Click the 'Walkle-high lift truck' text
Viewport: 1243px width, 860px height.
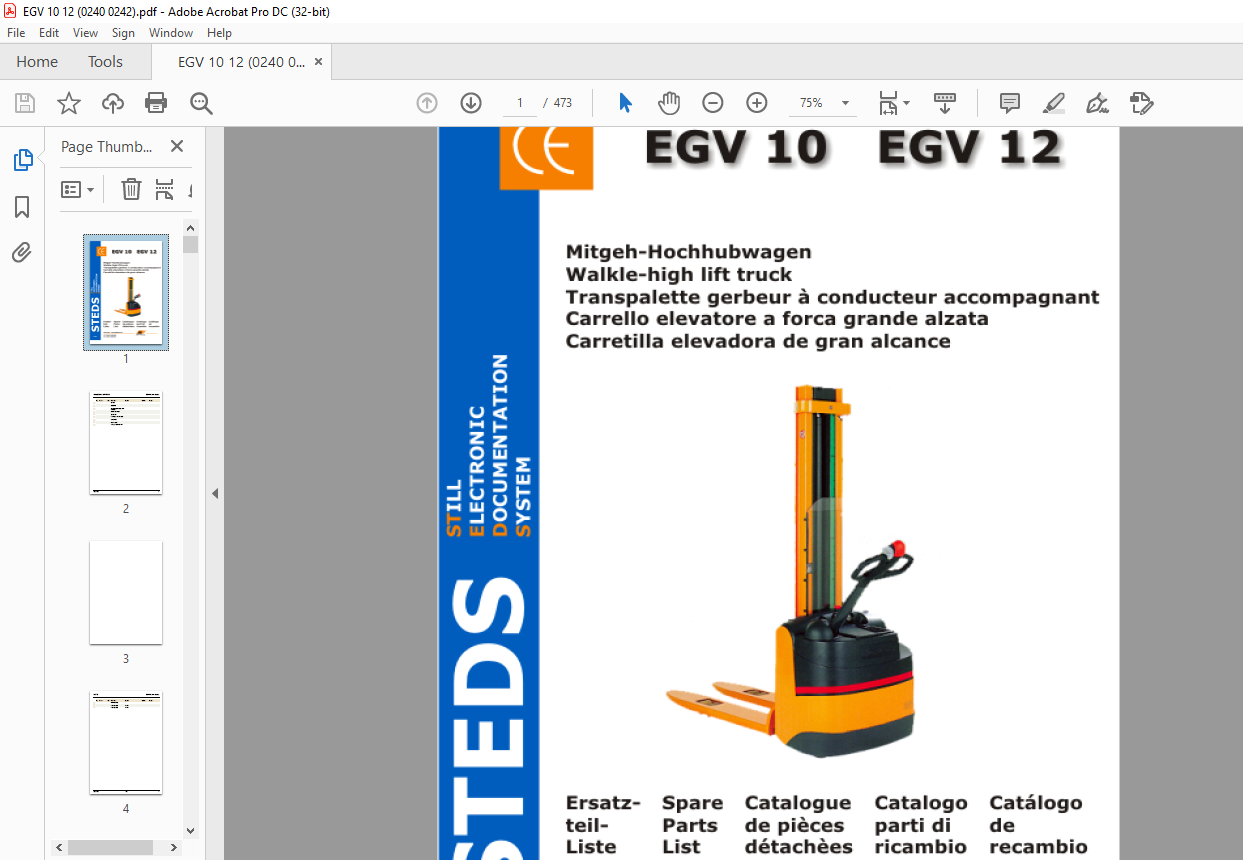(679, 274)
